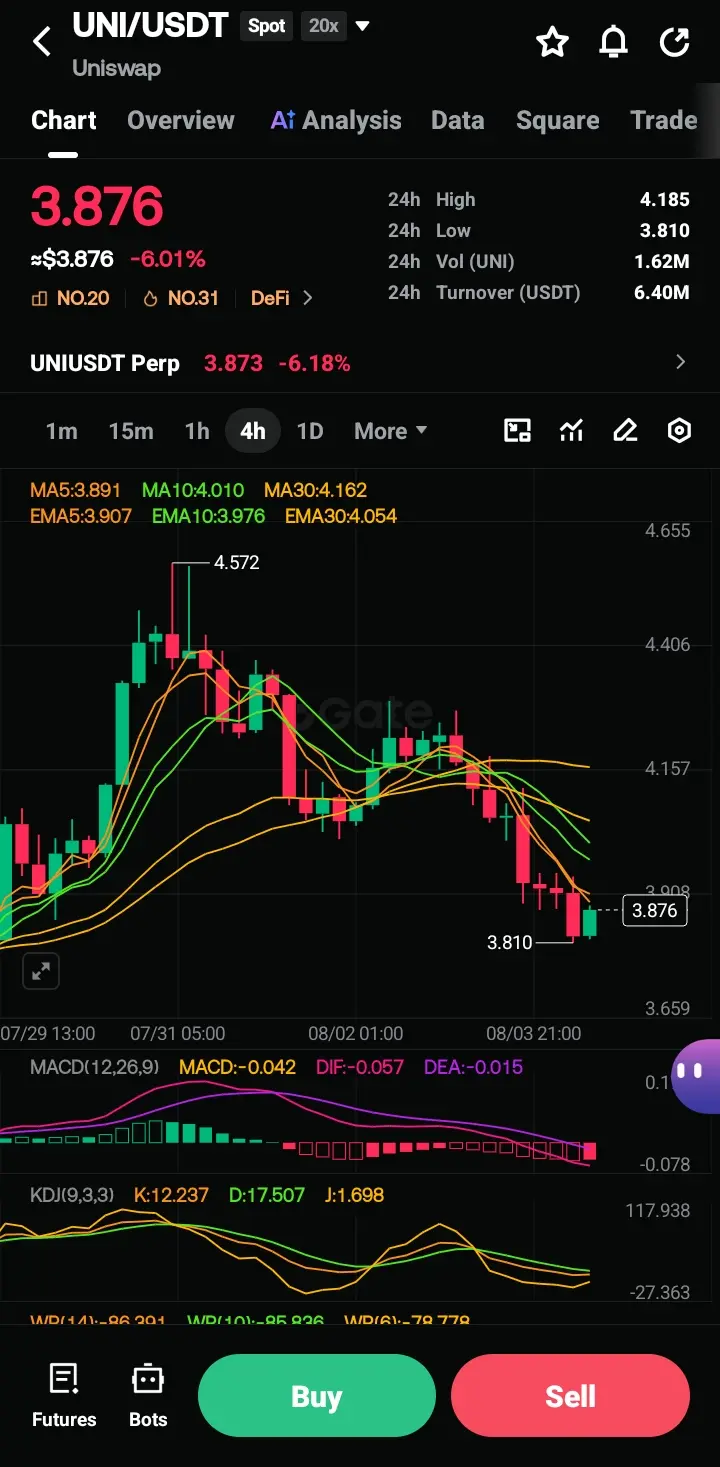Tap the MA10:4.010 legend value

click(x=193, y=490)
